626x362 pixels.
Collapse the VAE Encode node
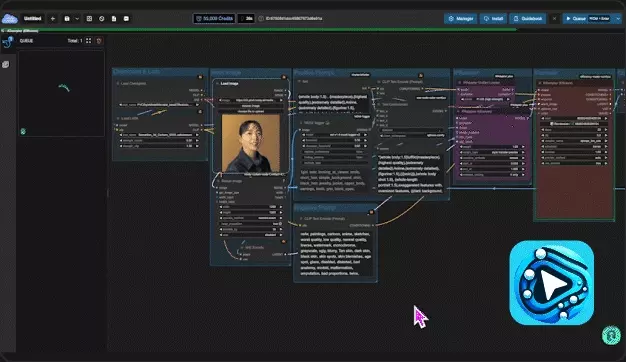click(242, 247)
